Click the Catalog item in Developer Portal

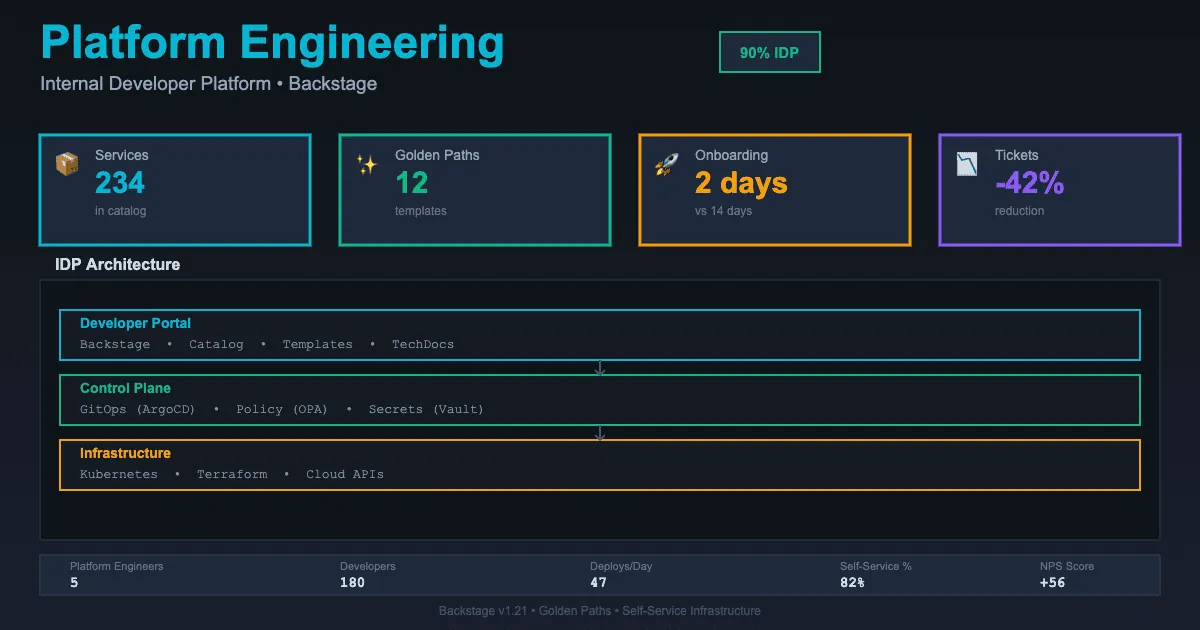(x=216, y=344)
